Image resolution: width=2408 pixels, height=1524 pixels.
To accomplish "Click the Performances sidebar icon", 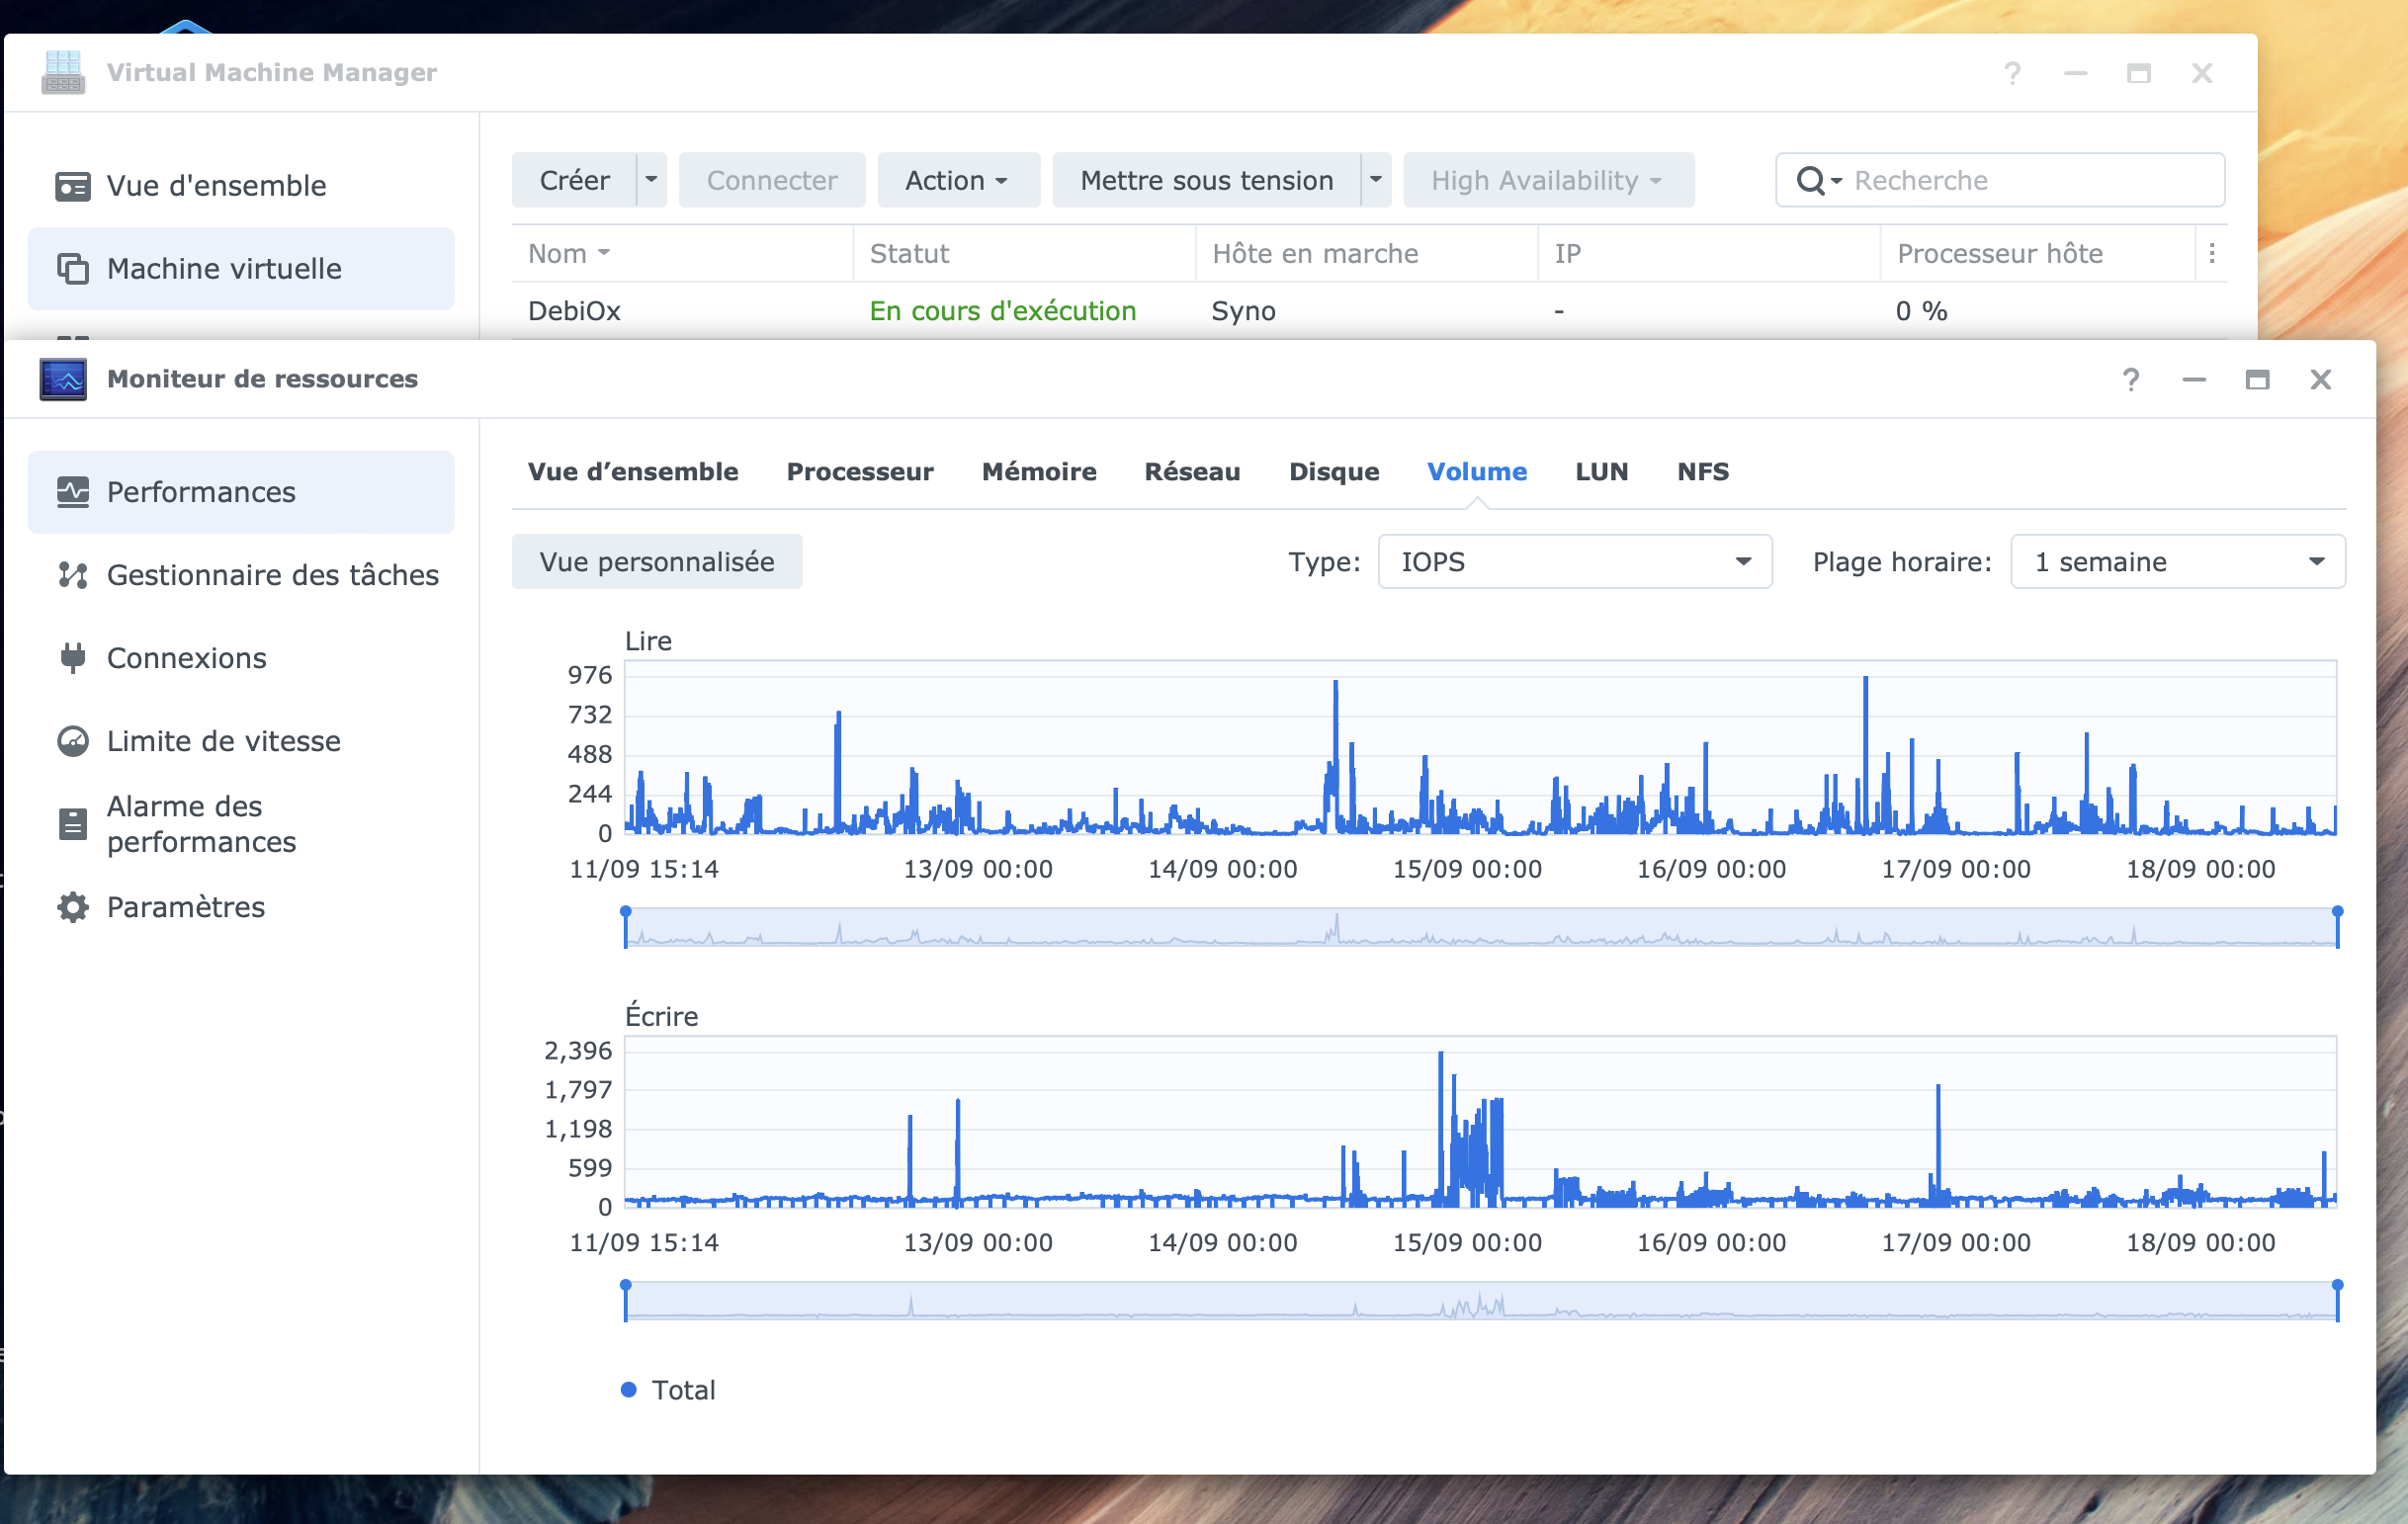I will [72, 492].
